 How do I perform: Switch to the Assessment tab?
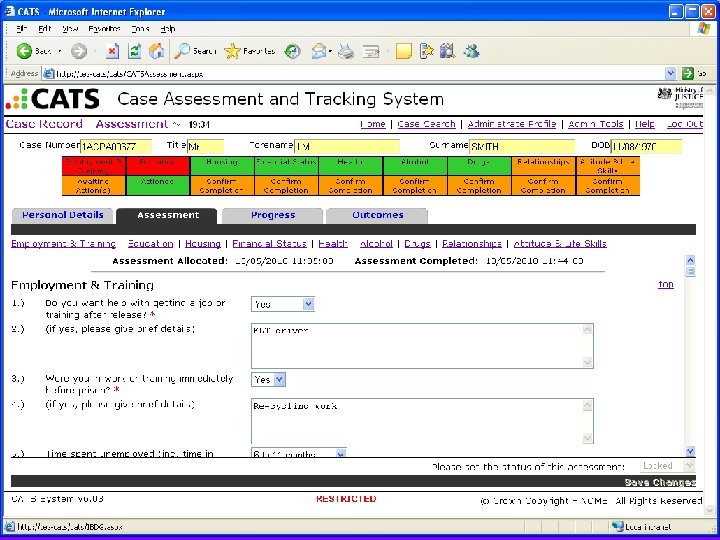(x=167, y=215)
